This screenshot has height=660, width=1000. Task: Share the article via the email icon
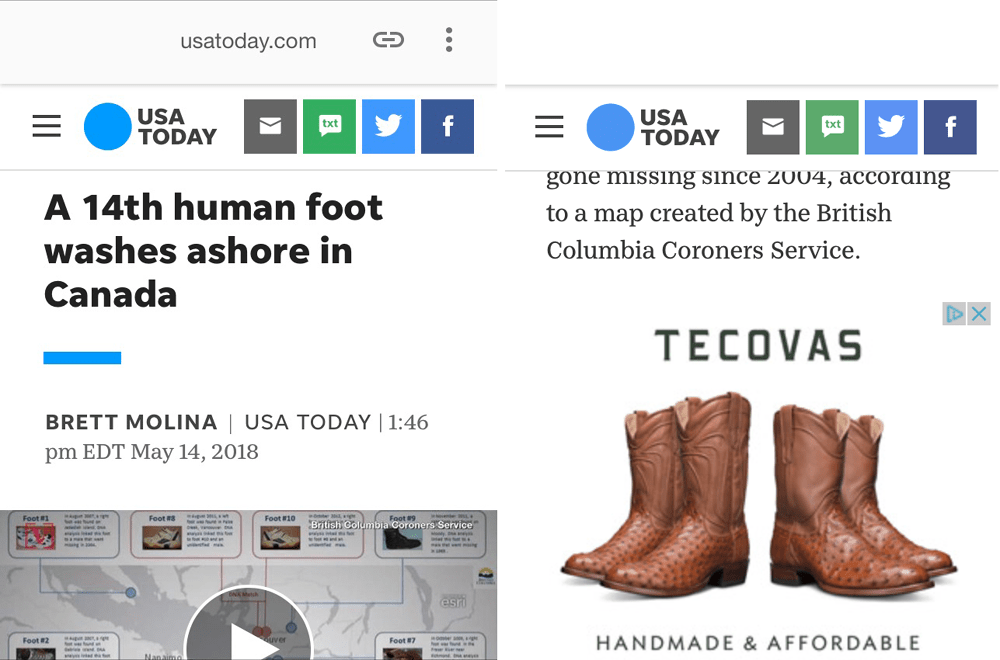click(270, 126)
